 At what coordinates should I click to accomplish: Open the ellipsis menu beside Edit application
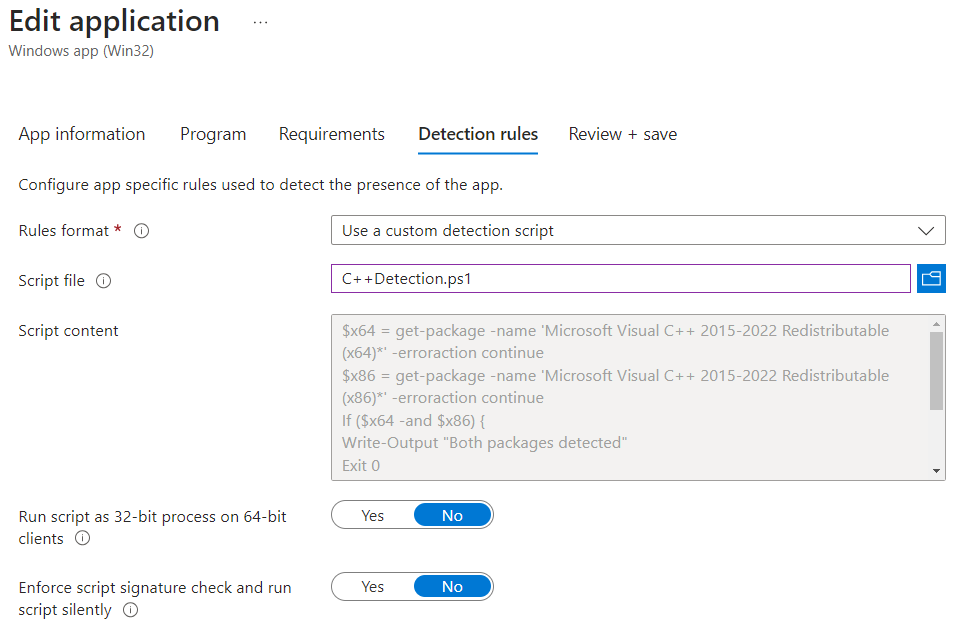pos(260,22)
